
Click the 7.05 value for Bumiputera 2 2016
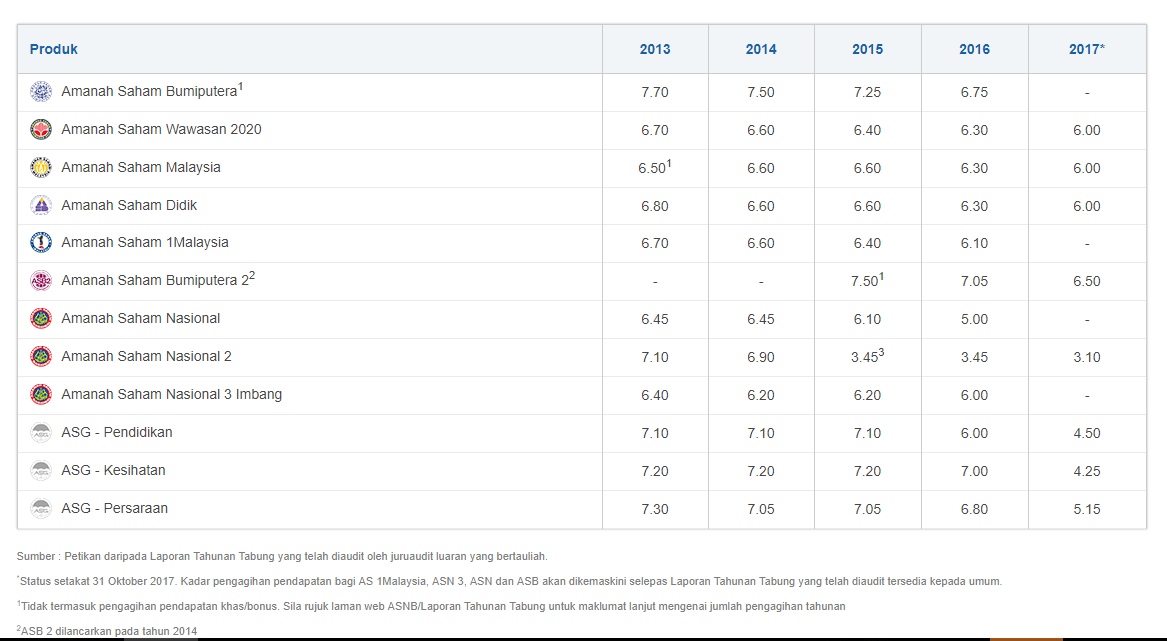coord(974,281)
